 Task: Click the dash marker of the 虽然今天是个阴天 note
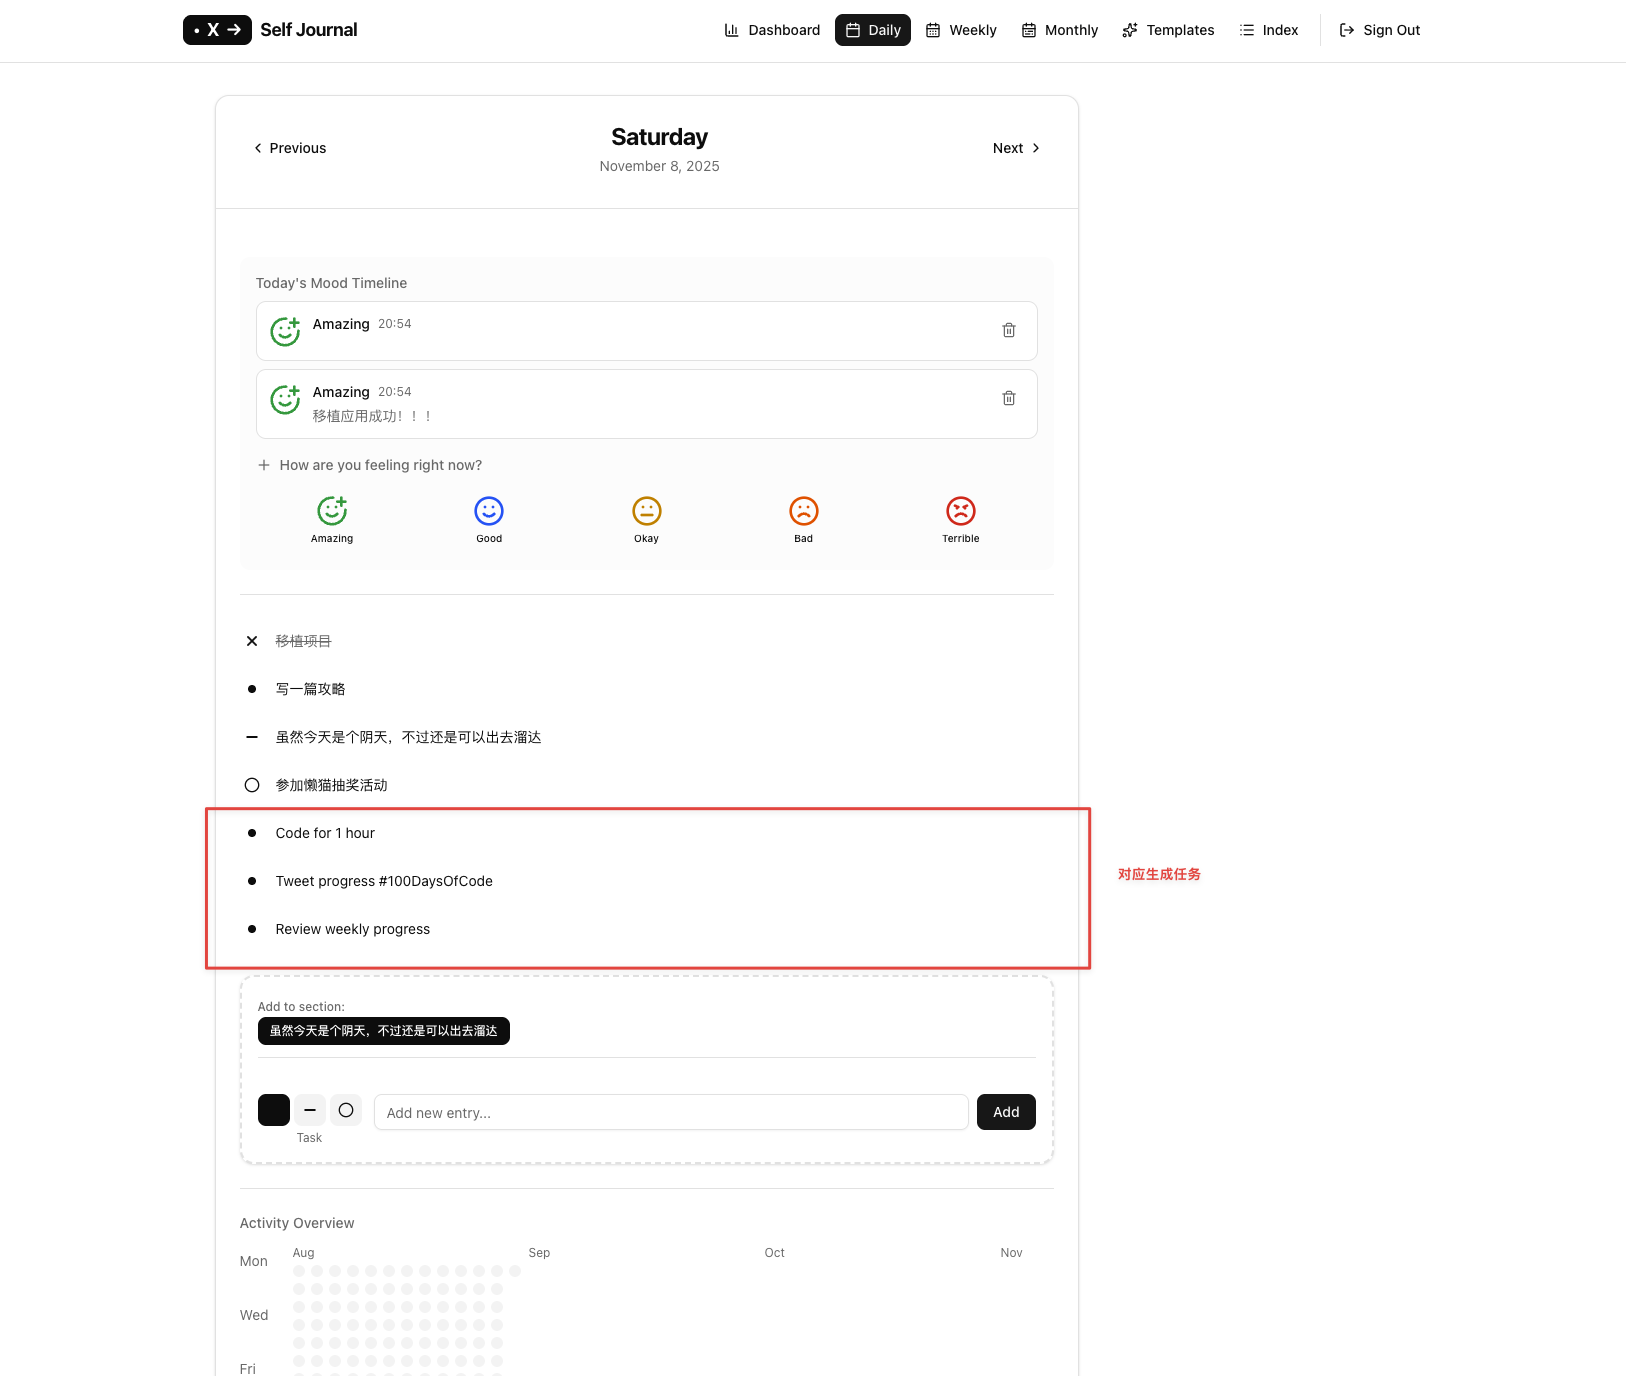[x=252, y=737]
